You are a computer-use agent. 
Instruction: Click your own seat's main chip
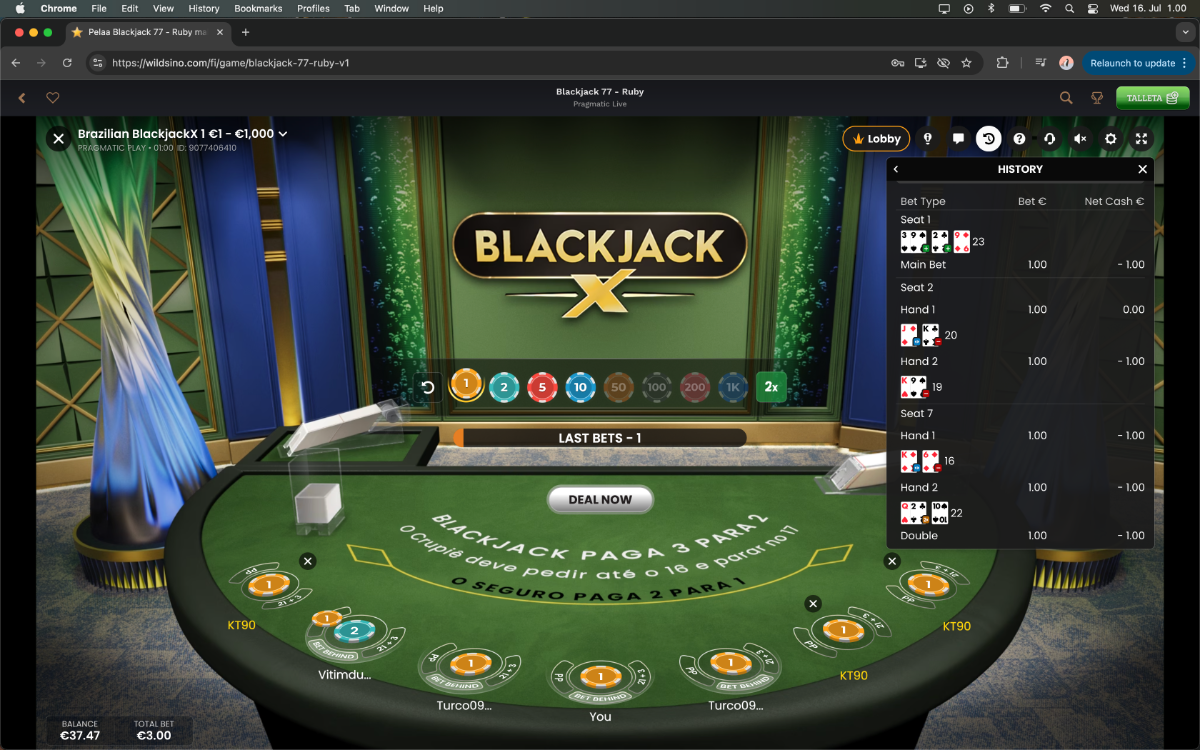[x=600, y=675]
